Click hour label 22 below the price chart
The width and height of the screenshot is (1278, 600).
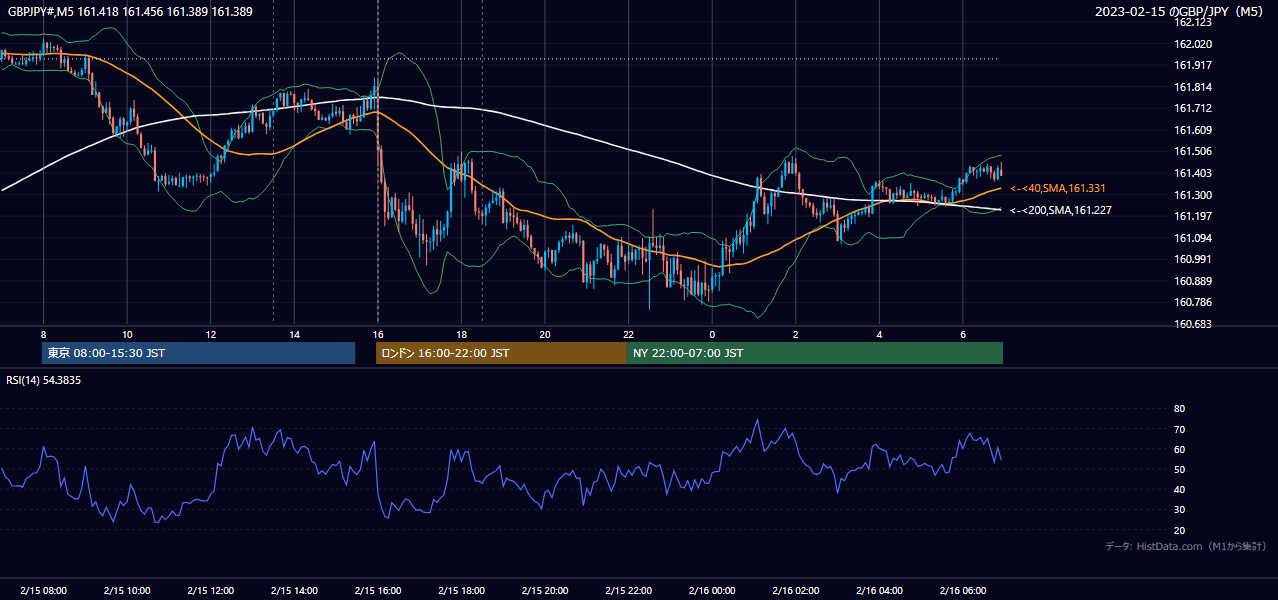(x=628, y=334)
